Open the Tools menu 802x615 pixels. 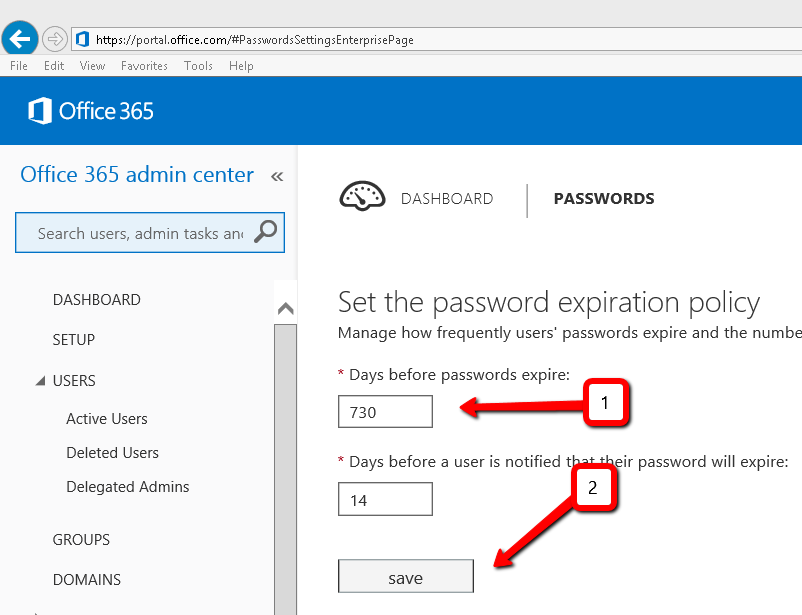click(x=197, y=65)
